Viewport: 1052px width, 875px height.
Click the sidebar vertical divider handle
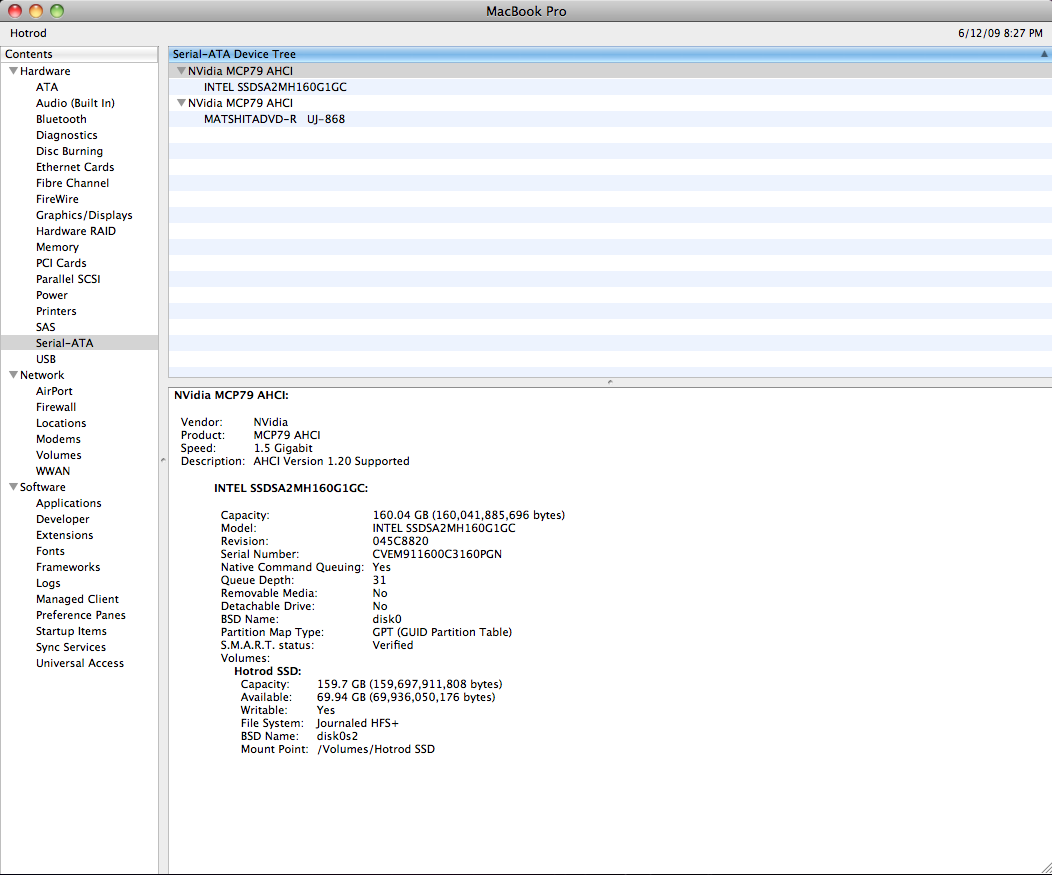163,460
